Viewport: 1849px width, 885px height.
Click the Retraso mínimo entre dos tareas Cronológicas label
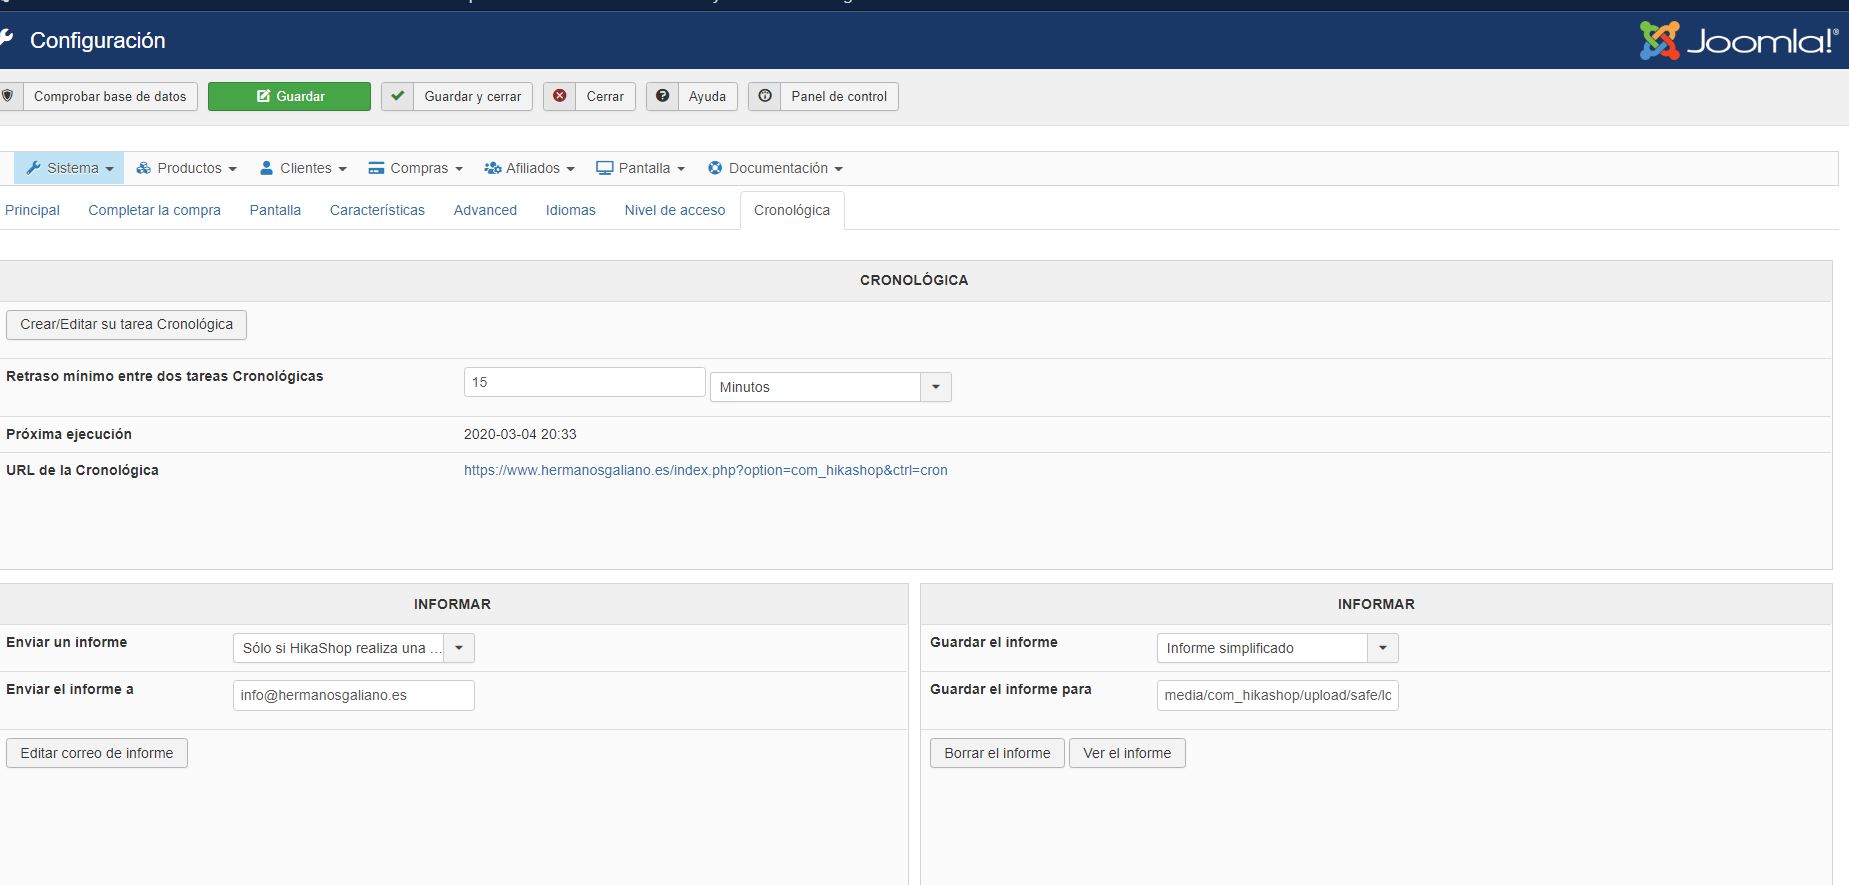(165, 376)
